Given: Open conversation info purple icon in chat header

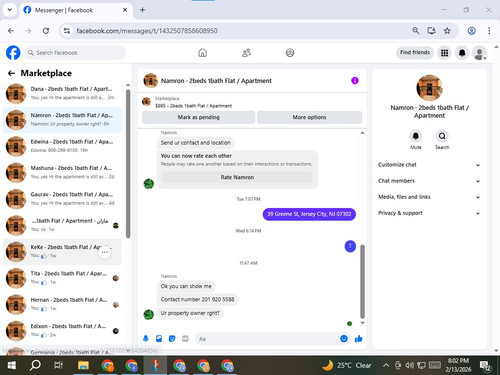Looking at the screenshot, I should (x=355, y=81).
